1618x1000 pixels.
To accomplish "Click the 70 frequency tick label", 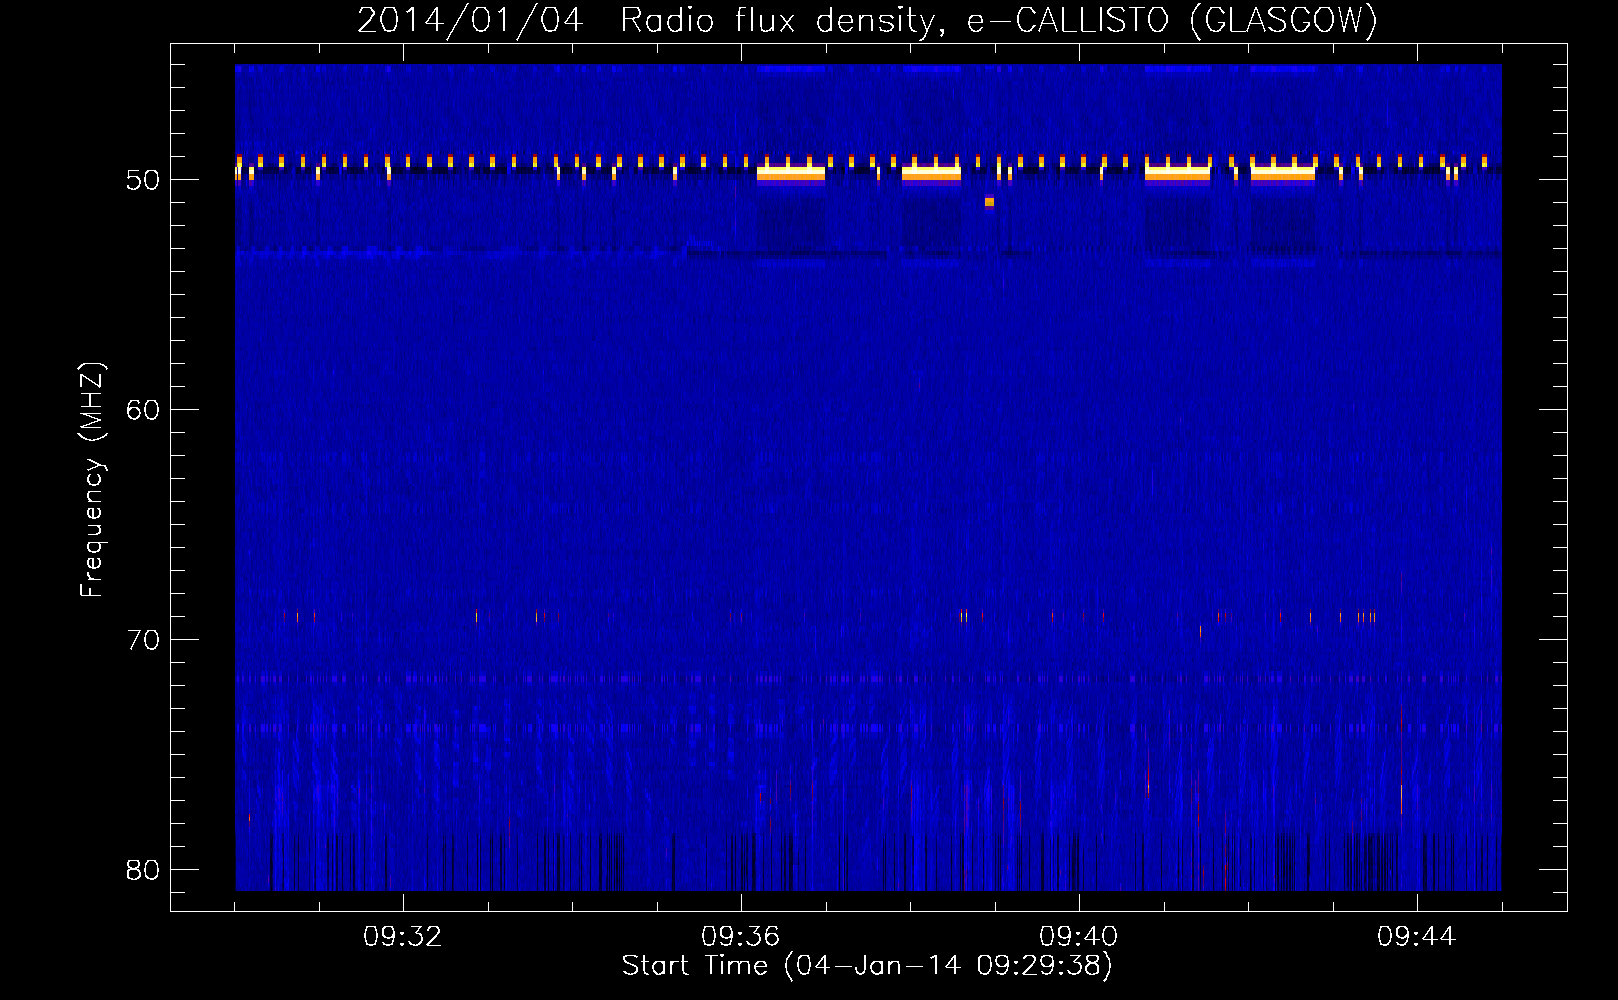I will pos(143,640).
